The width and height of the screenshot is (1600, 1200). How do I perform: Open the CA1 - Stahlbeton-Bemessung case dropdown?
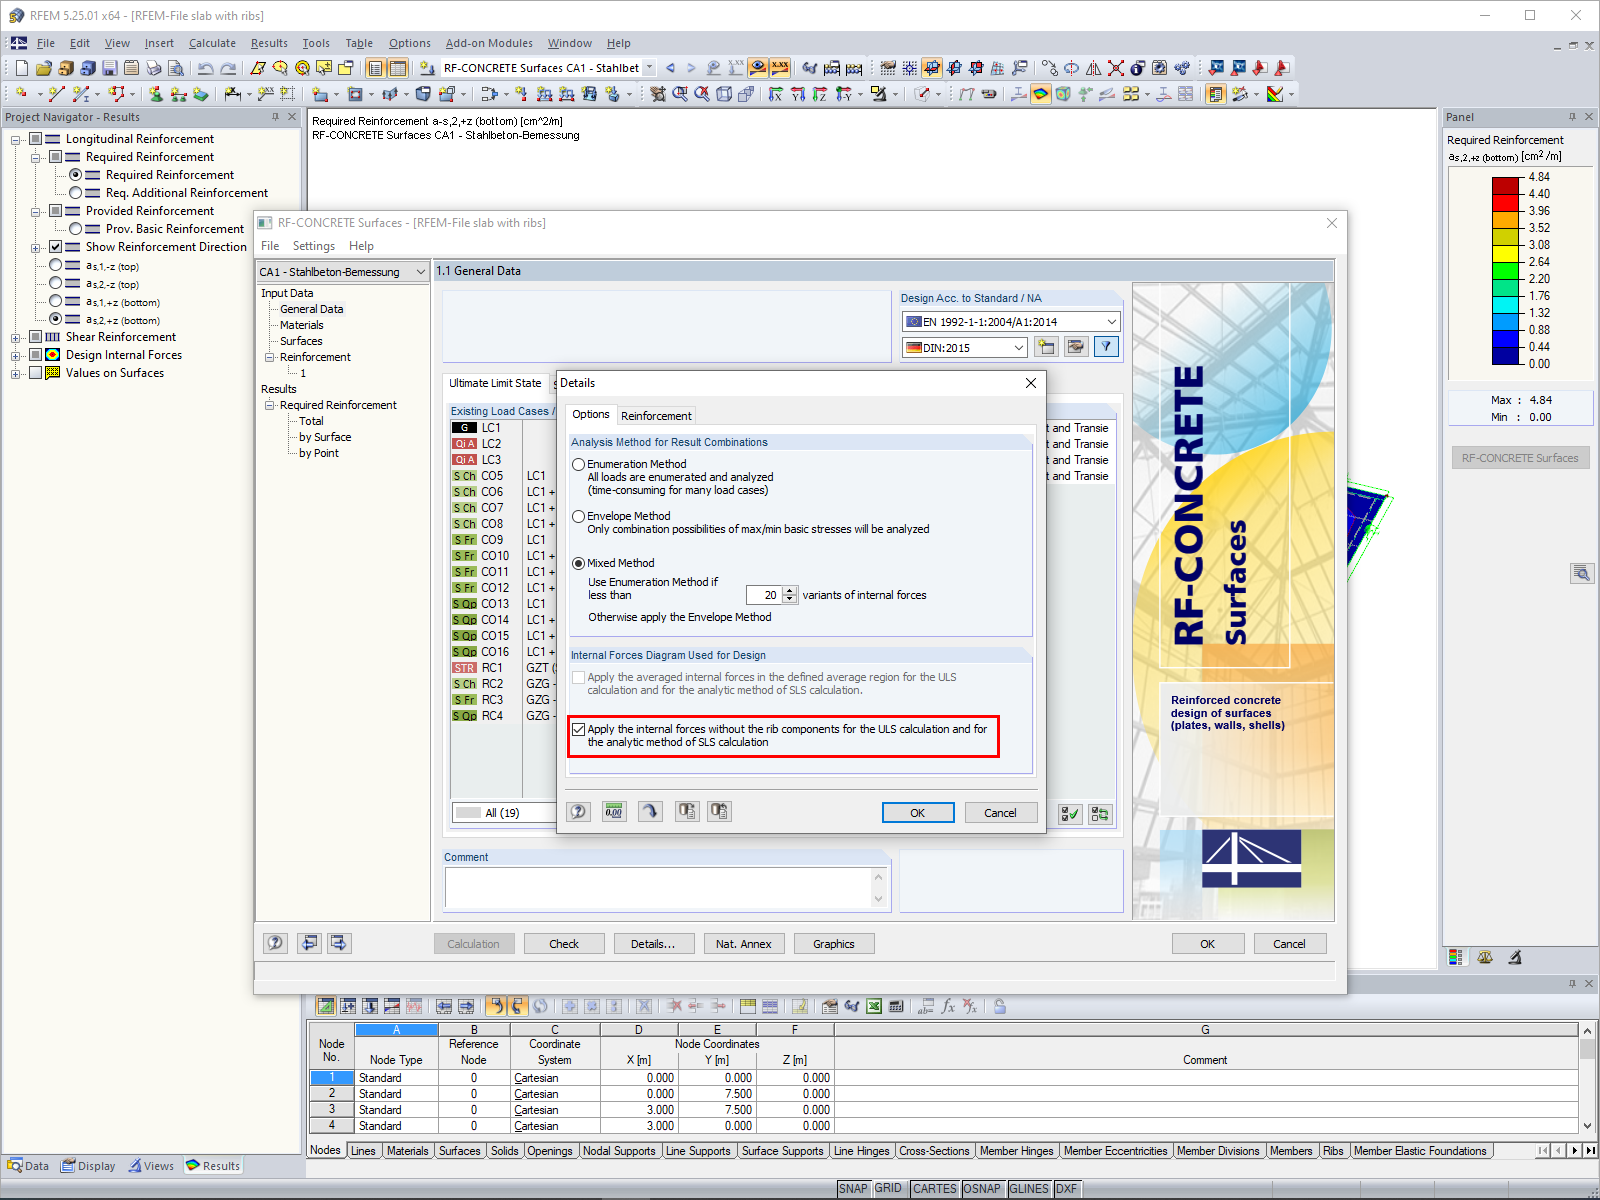click(421, 271)
